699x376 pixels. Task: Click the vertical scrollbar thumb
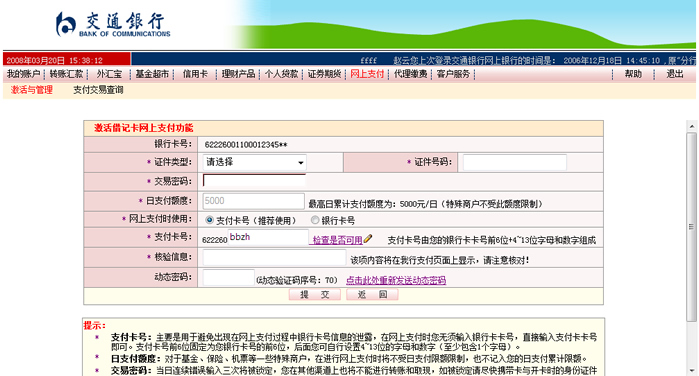point(692,227)
